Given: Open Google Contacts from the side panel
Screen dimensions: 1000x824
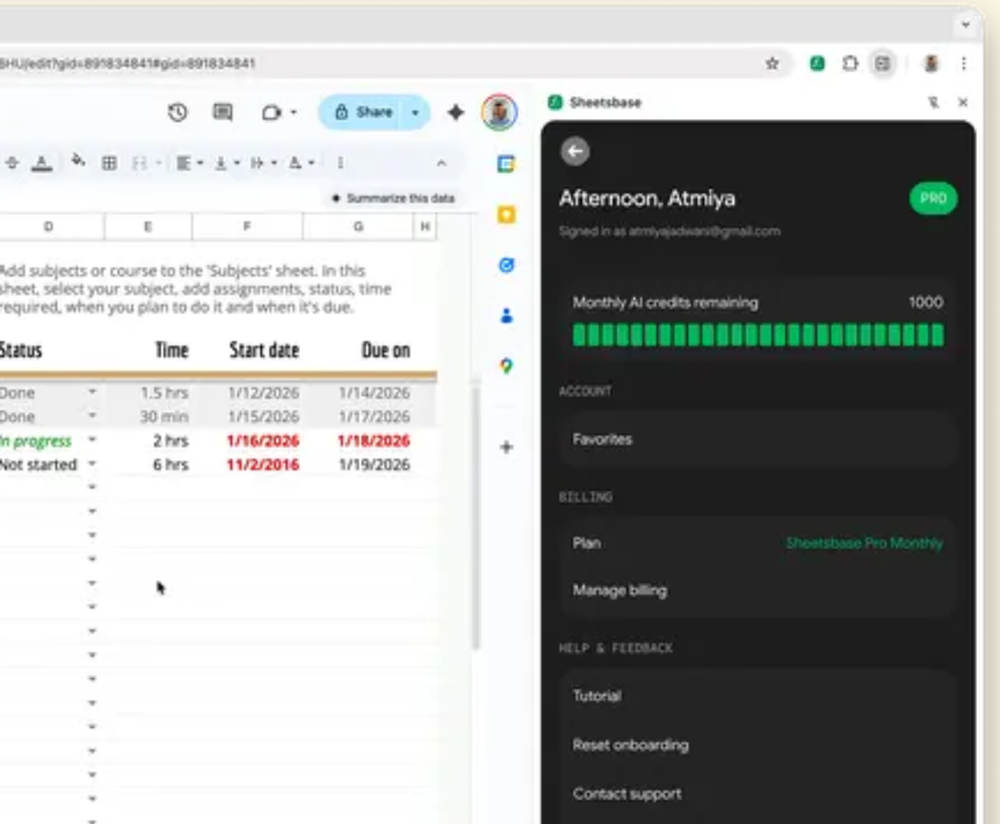Looking at the screenshot, I should pyautogui.click(x=506, y=315).
